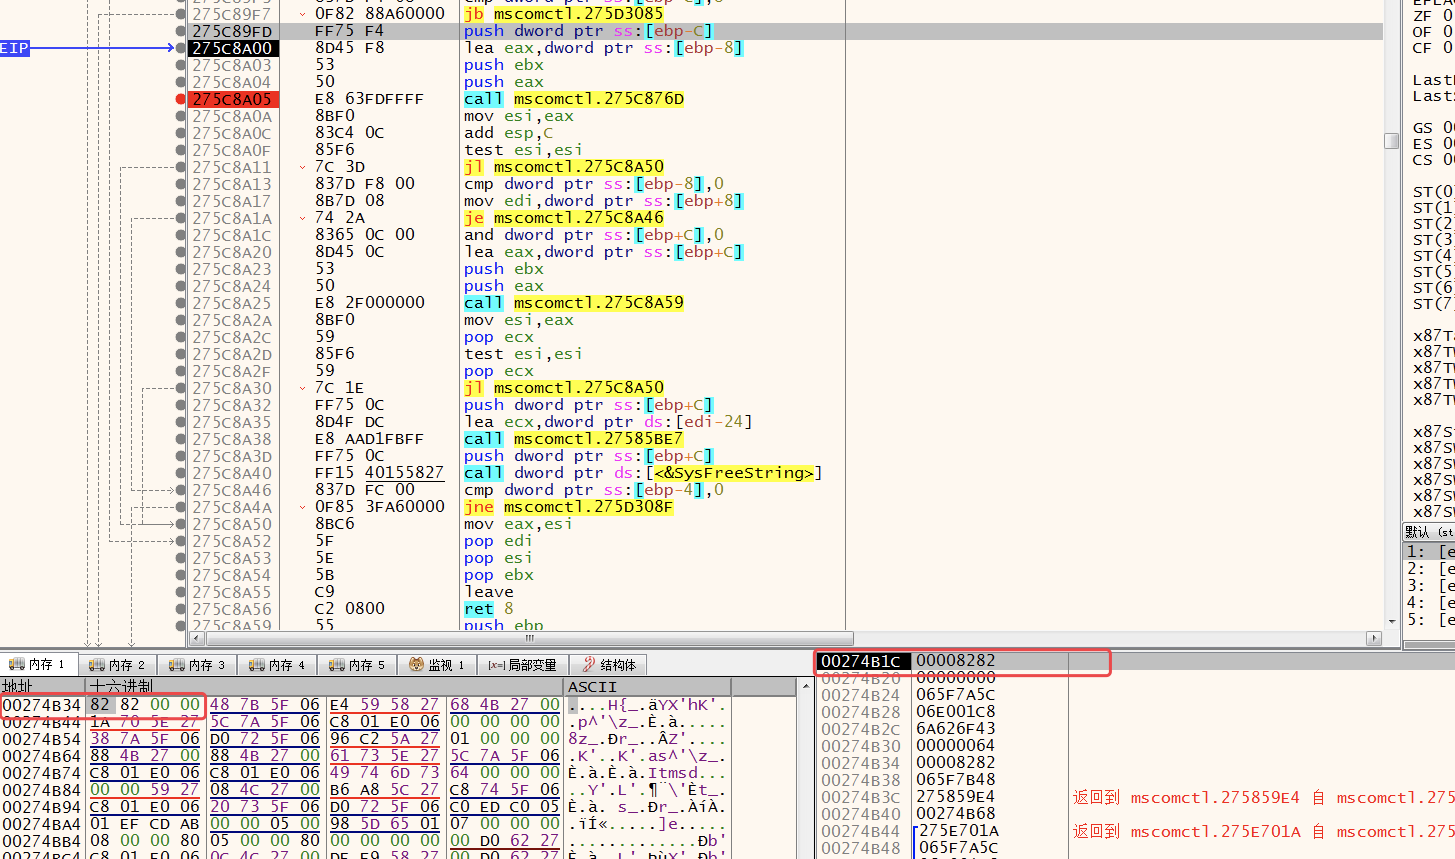Click the blue EIP pointer label

click(x=14, y=48)
